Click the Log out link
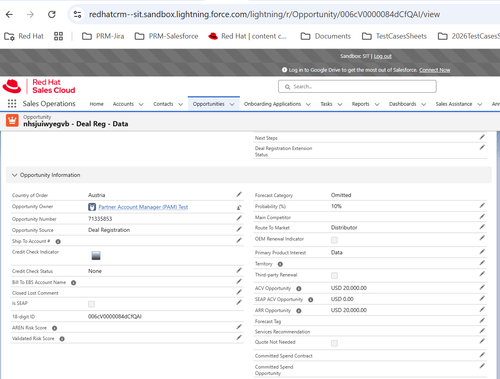The image size is (500, 379). click(382, 56)
